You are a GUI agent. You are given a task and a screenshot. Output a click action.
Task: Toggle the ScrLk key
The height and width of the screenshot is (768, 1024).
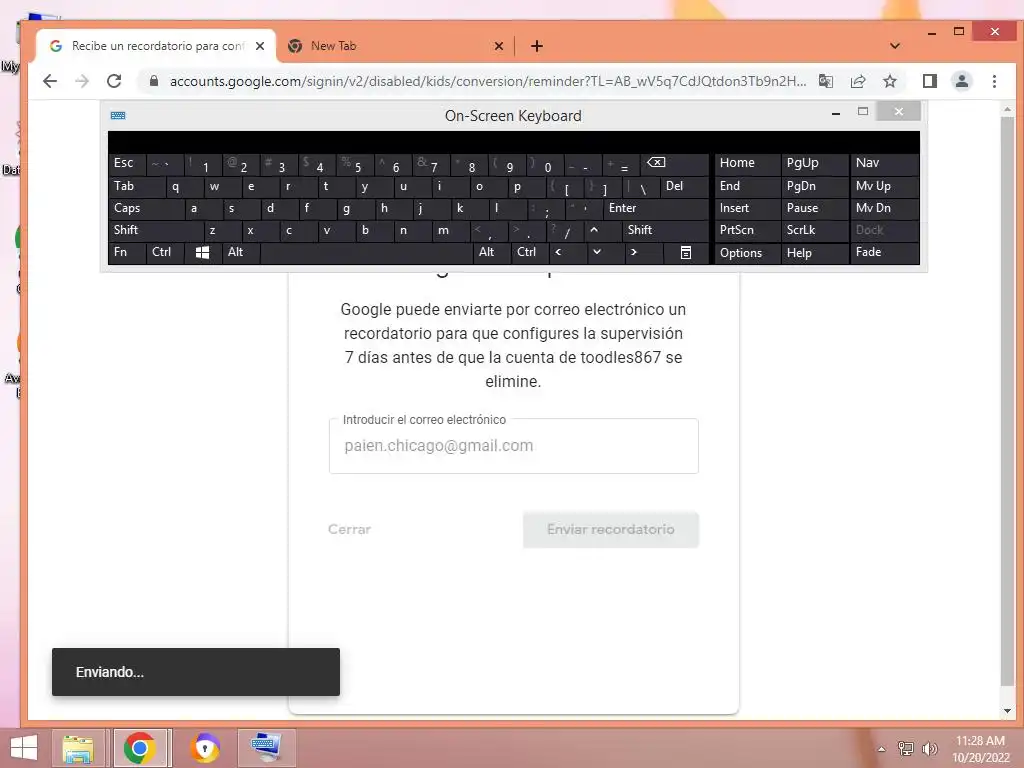click(814, 230)
